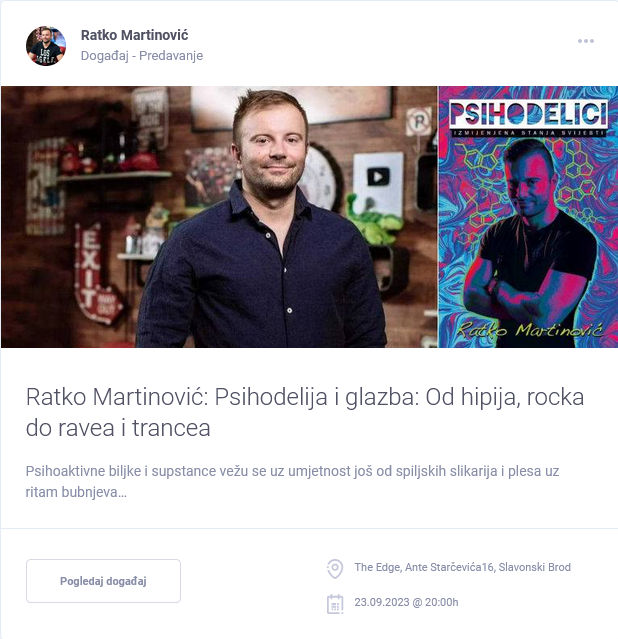618x639 pixels.
Task: Click The Edge, Slavonski Brod venue address
Action: pyautogui.click(x=462, y=567)
